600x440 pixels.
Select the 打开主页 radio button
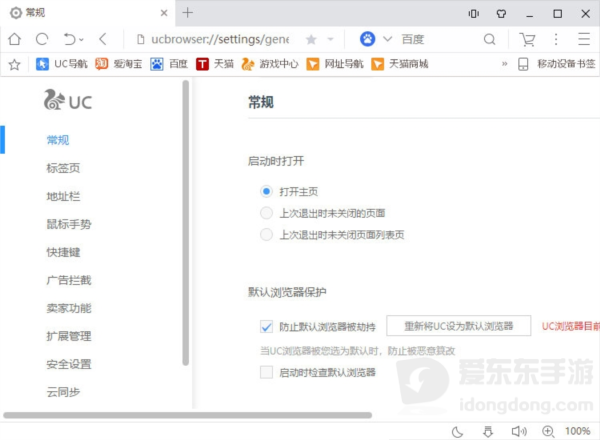266,191
